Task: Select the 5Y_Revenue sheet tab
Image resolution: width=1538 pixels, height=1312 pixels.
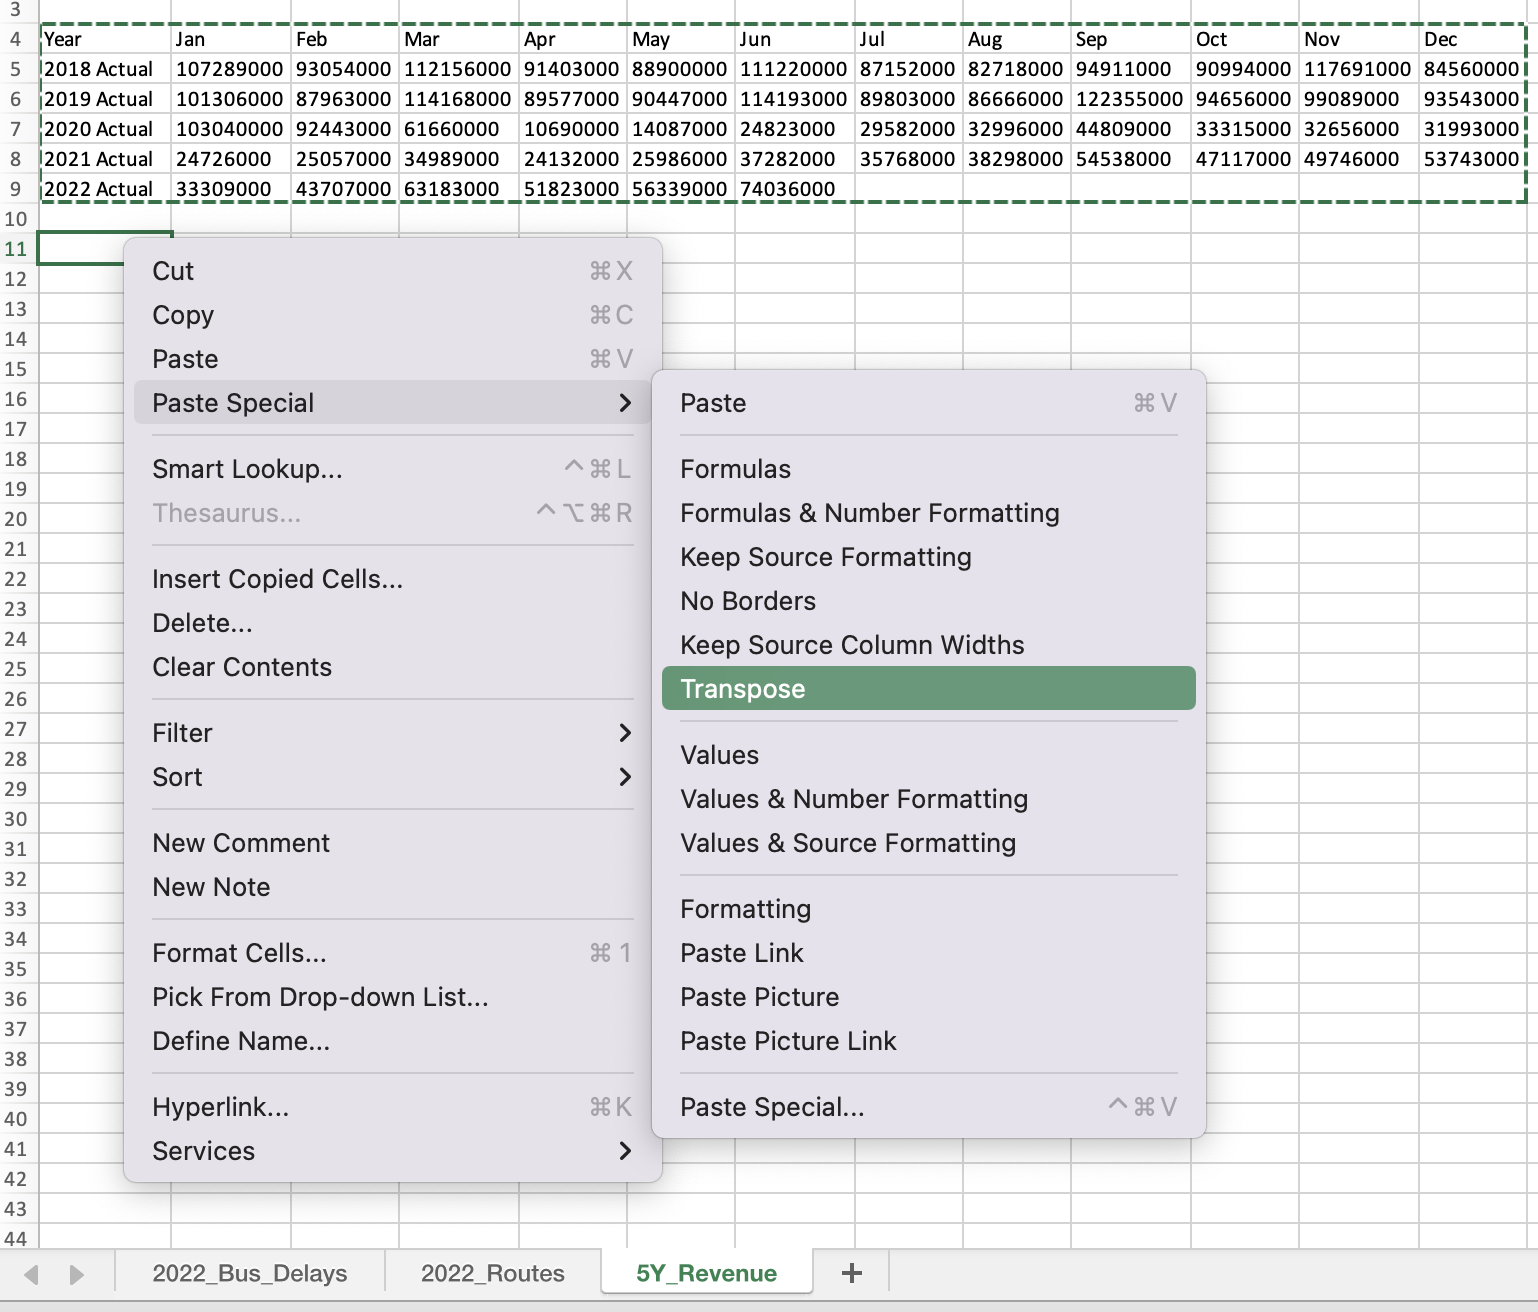Action: click(x=706, y=1273)
